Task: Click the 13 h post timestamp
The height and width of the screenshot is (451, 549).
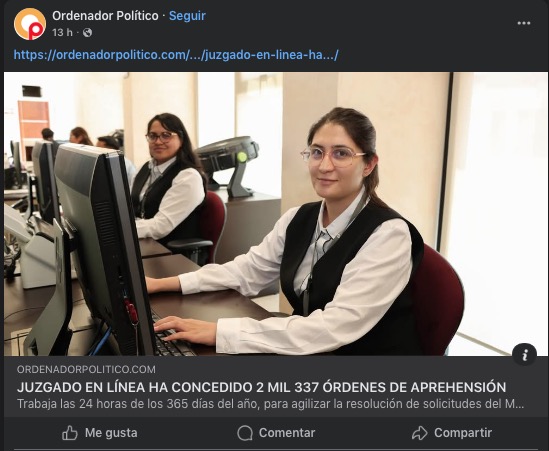Action: (x=62, y=33)
